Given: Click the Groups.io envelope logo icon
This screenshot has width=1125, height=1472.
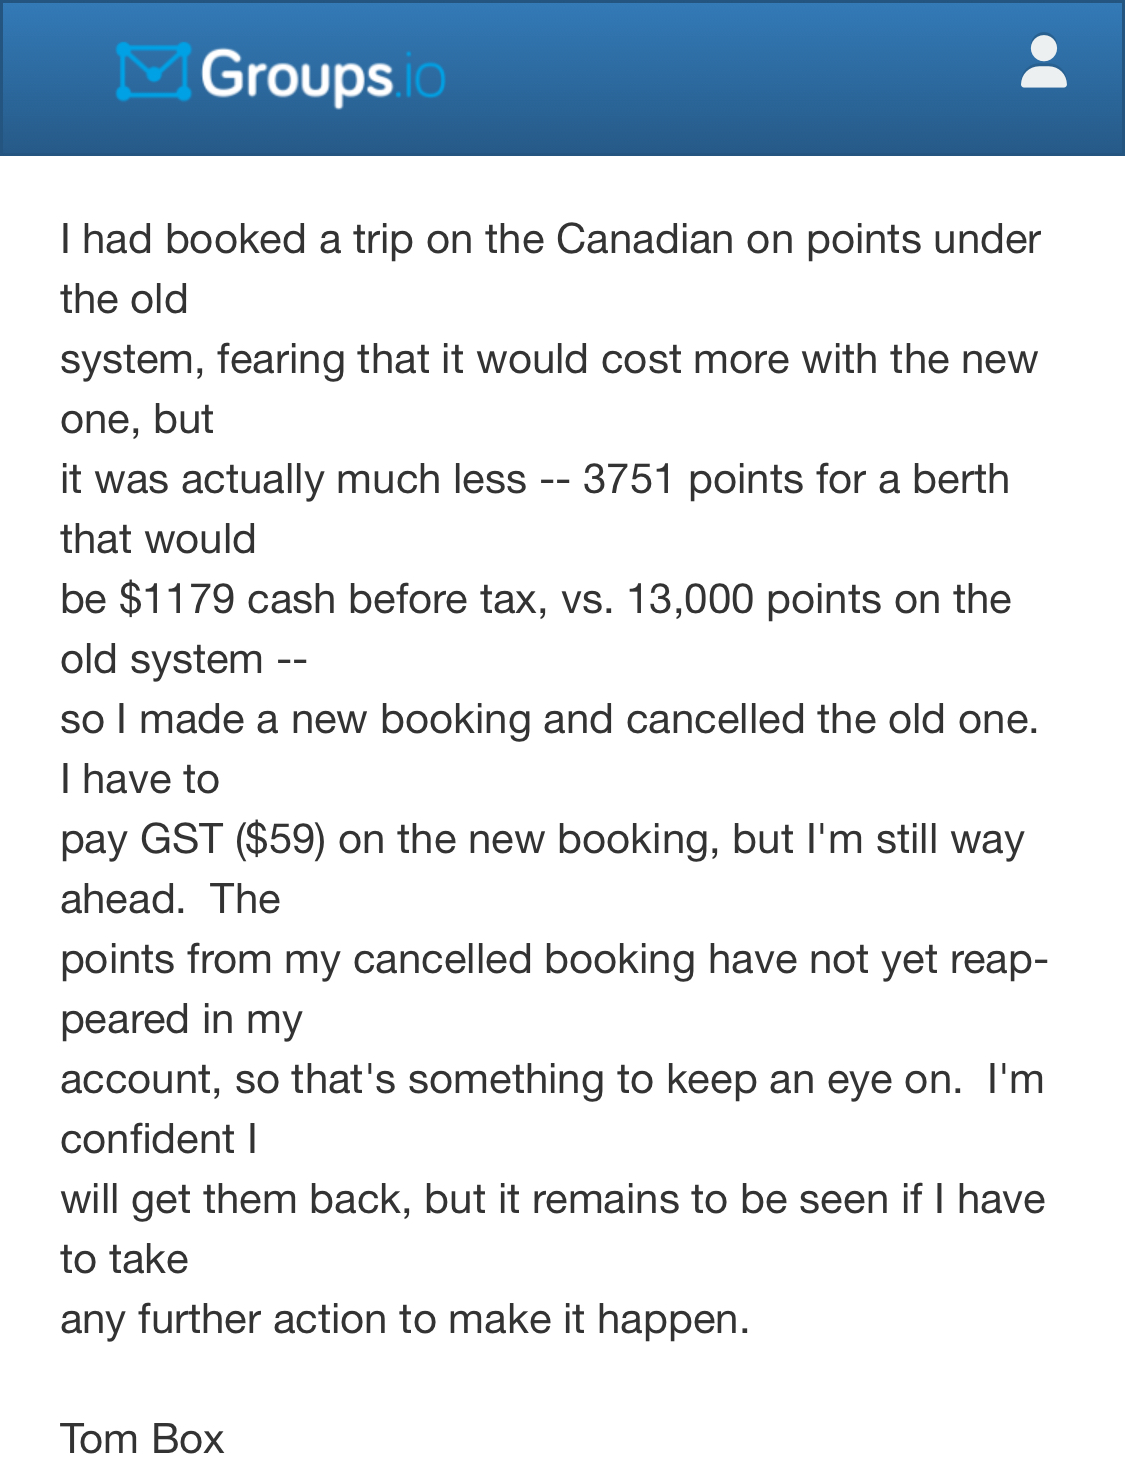Looking at the screenshot, I should point(153,72).
